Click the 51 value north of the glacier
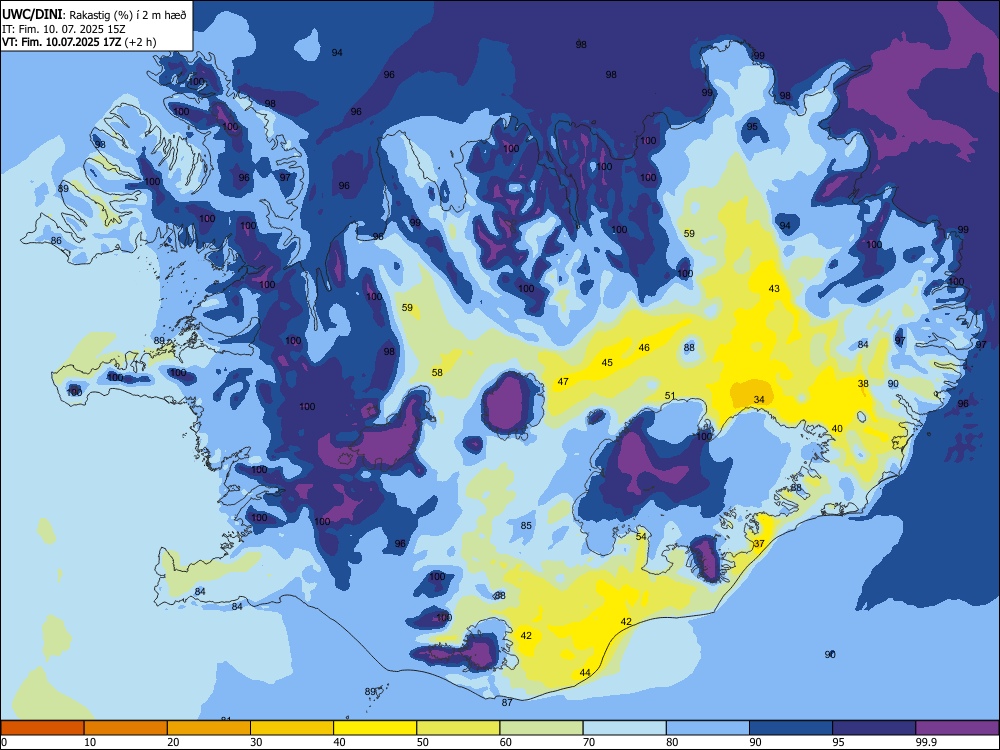Viewport: 1000px width, 750px height. click(x=670, y=395)
